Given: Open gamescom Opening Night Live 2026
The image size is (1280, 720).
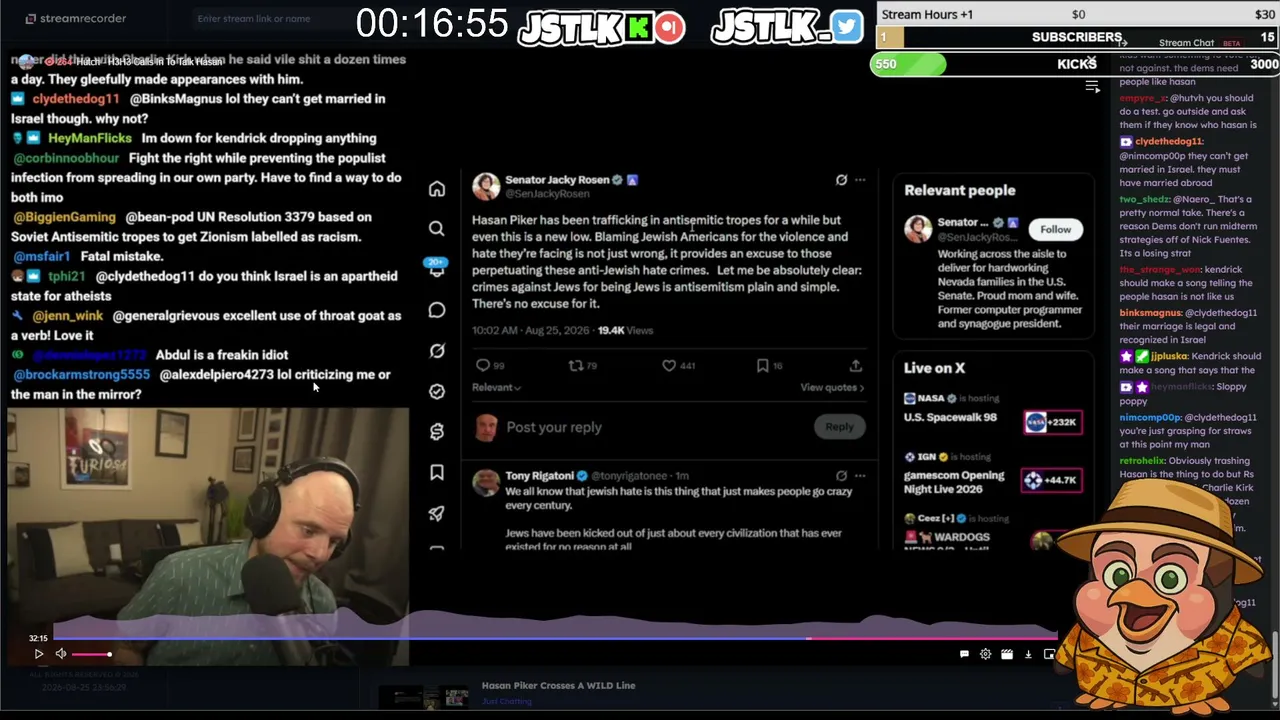Looking at the screenshot, I should pyautogui.click(x=953, y=482).
